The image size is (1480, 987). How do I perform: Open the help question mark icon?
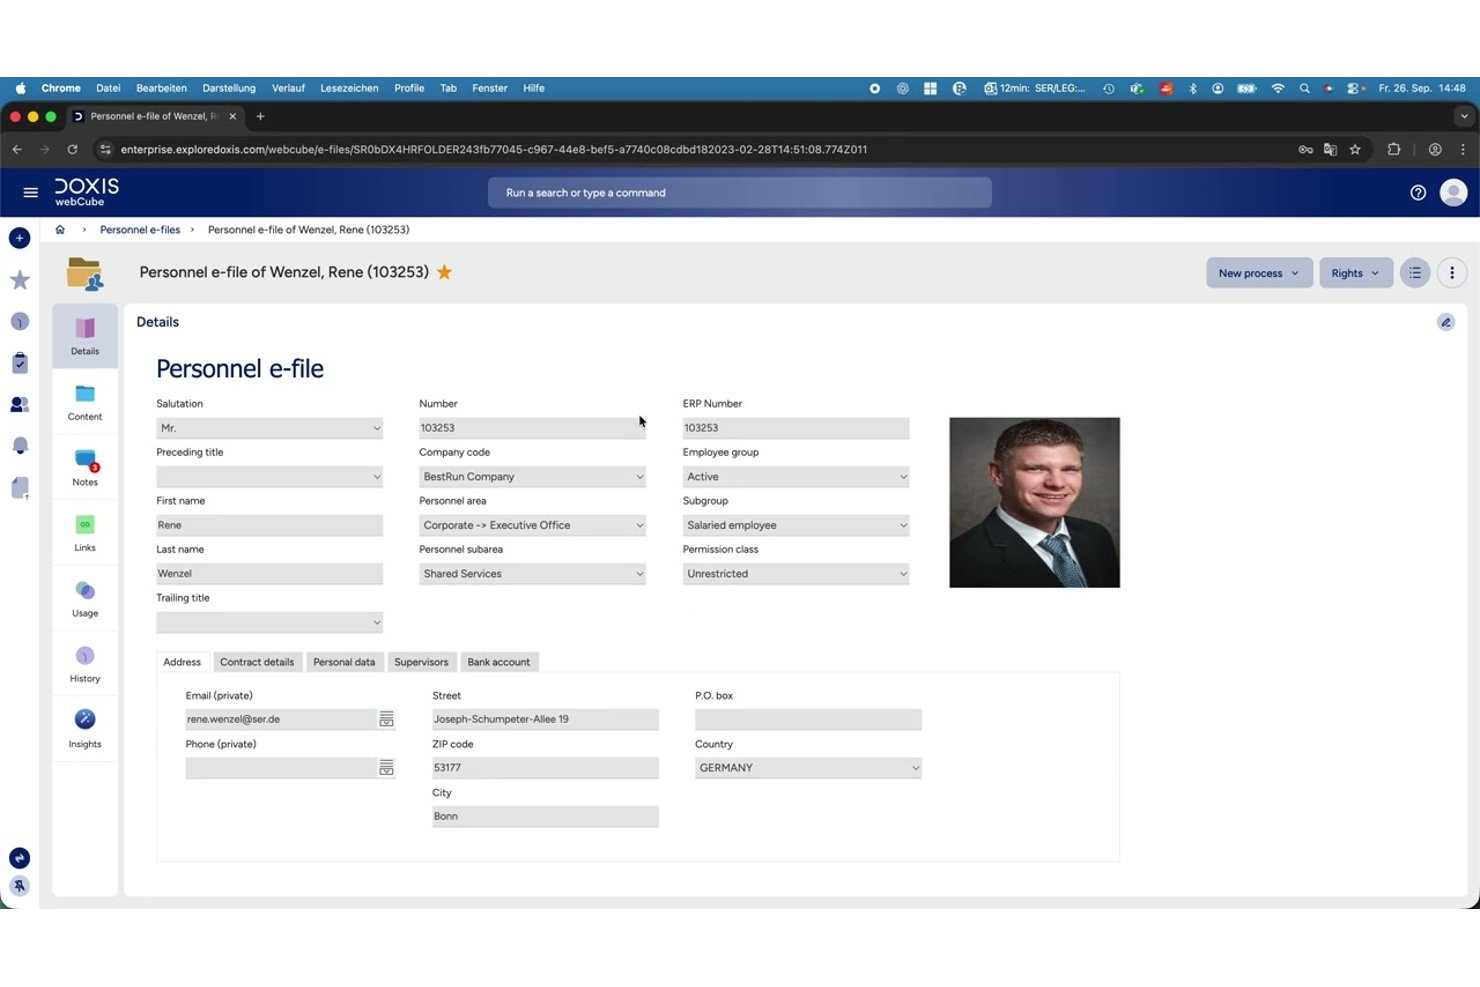coord(1418,193)
